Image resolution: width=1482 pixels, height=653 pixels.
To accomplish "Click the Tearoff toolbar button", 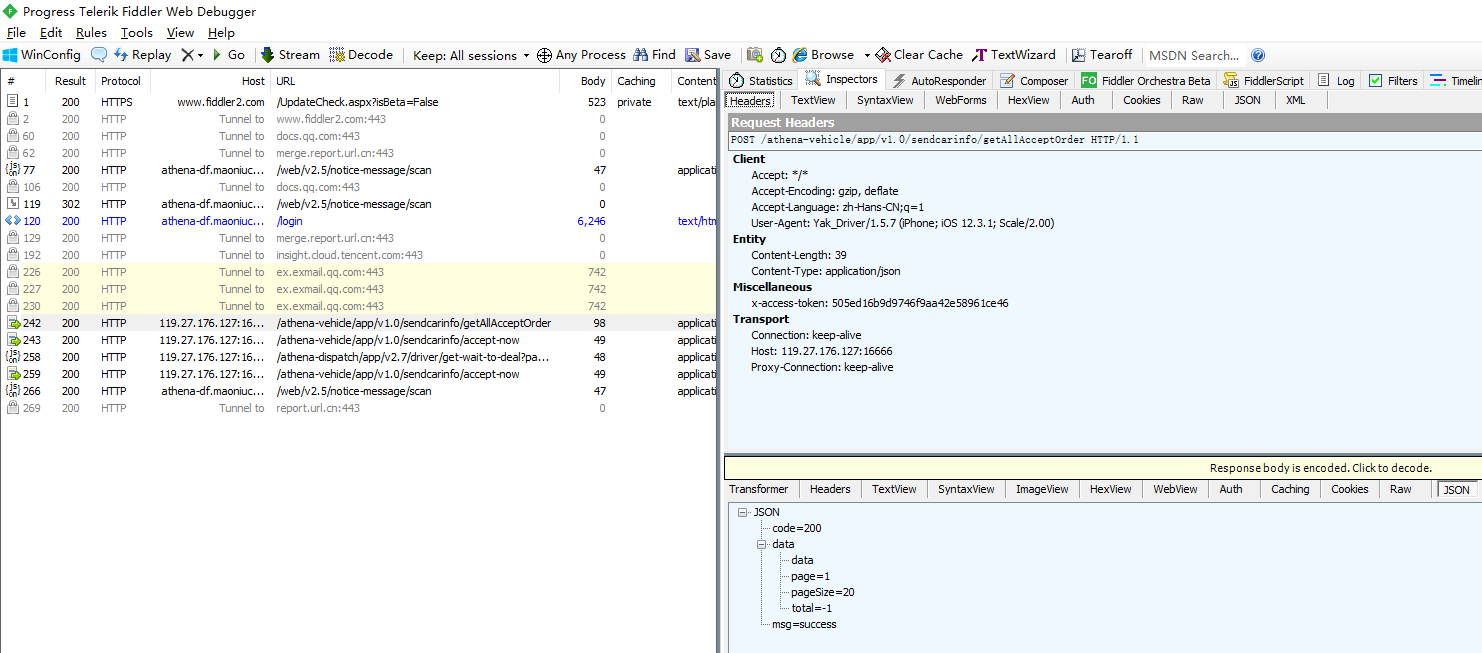I will [x=1102, y=55].
